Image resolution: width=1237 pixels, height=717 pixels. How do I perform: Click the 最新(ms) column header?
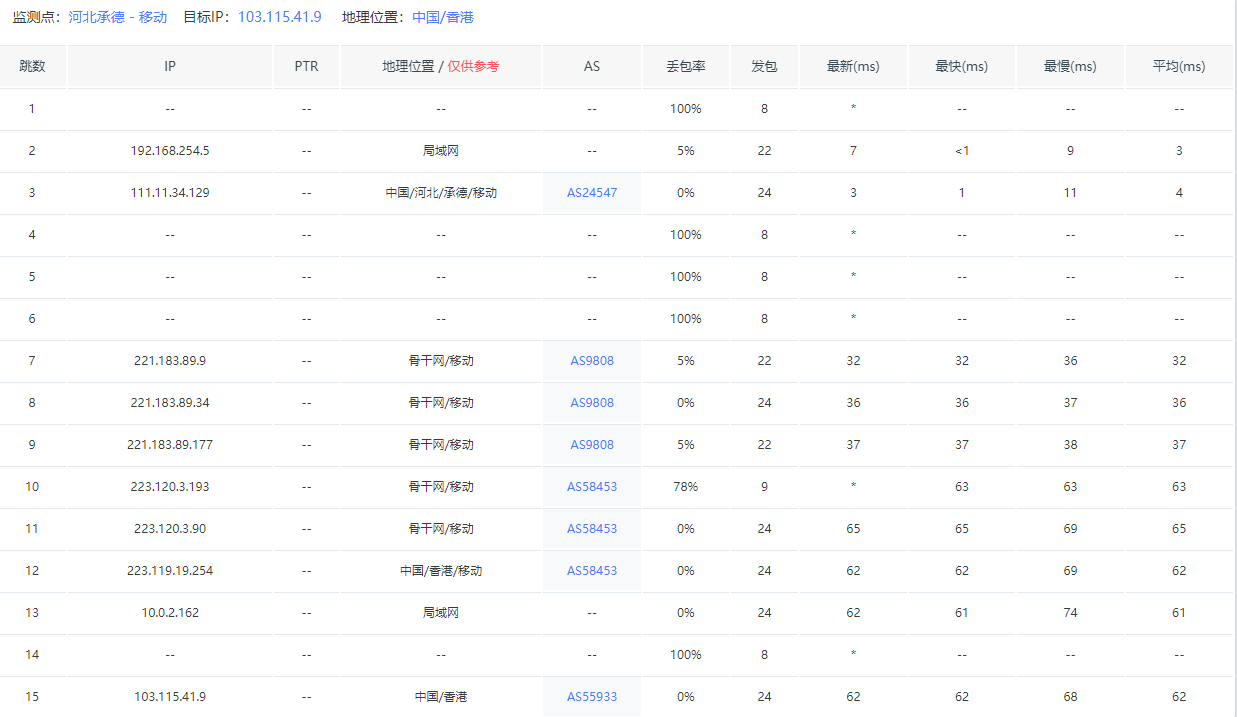853,67
